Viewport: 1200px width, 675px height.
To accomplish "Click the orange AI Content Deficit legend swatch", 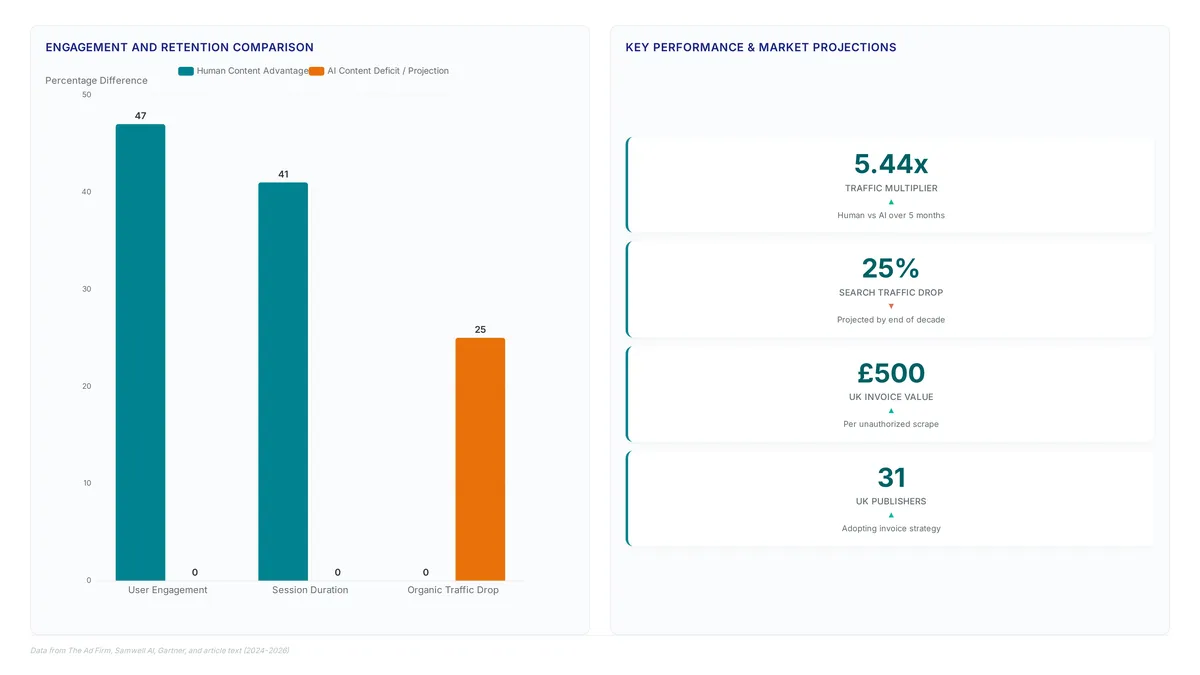I will 316,71.
